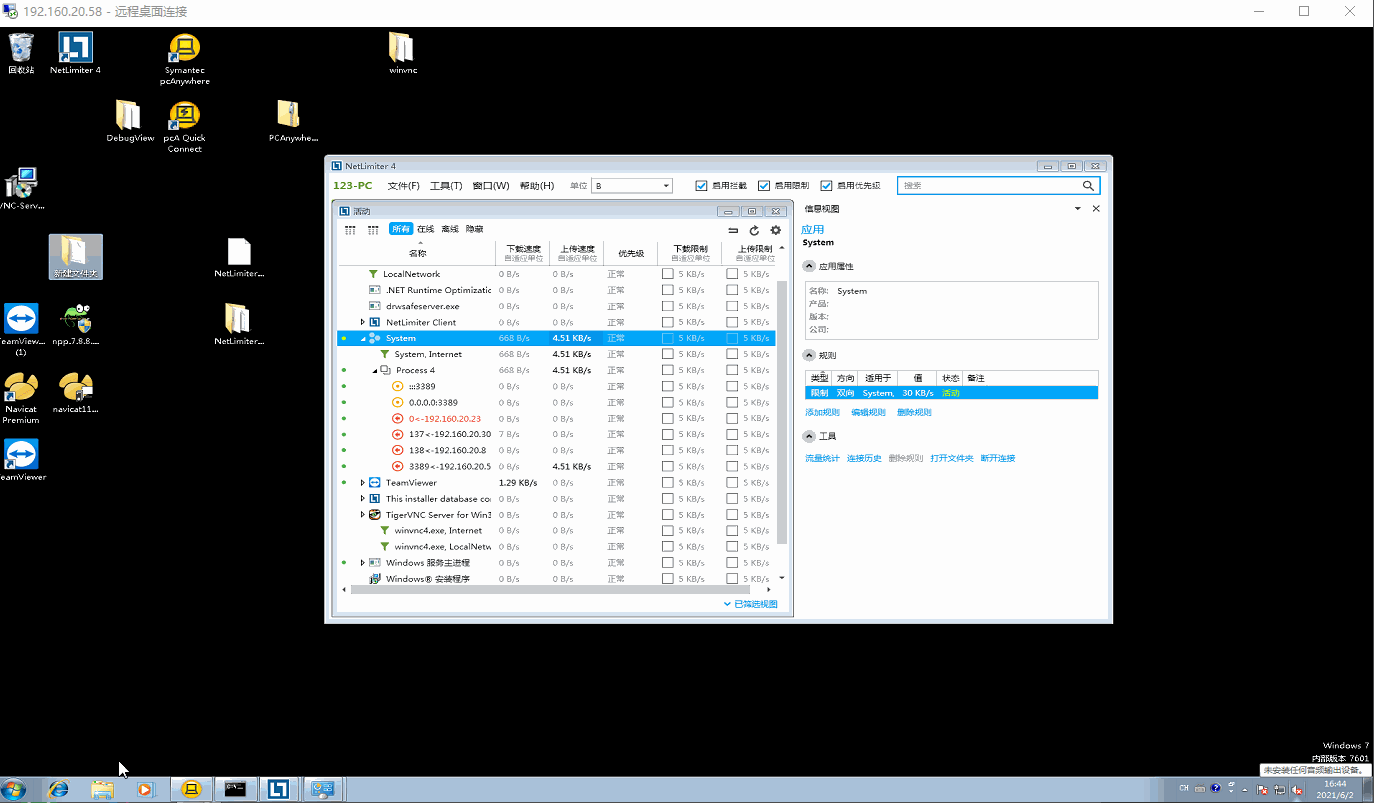
Task: Click the red connection icon for 138<-192.160.20.8
Action: pos(398,451)
